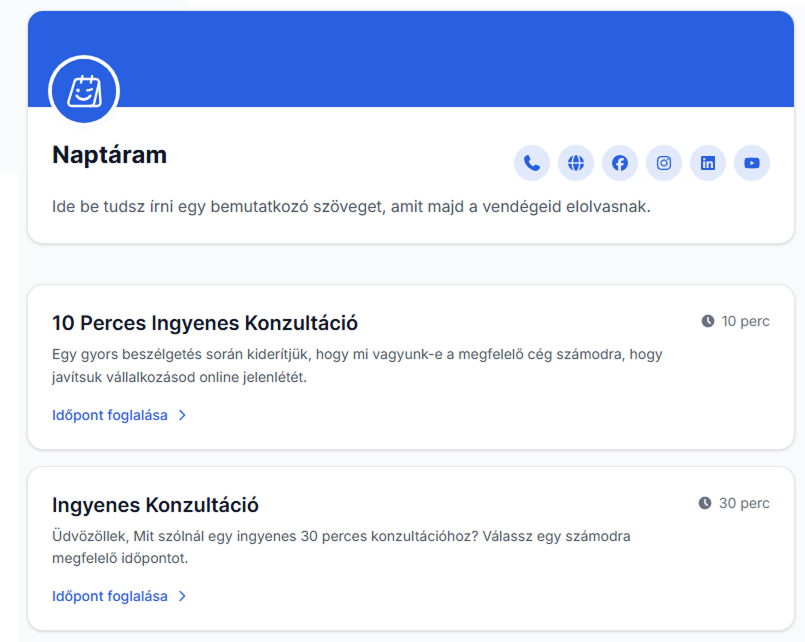Screen dimensions: 805x642
Task: Click the phone contact icon
Action: (x=532, y=163)
